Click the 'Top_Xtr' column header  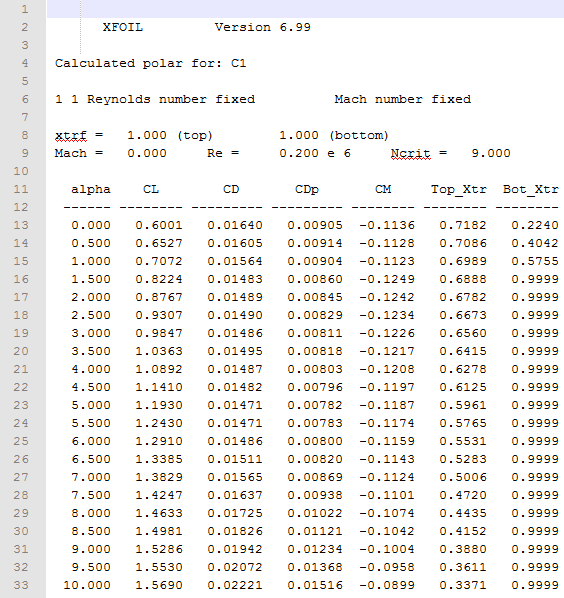coord(459,190)
